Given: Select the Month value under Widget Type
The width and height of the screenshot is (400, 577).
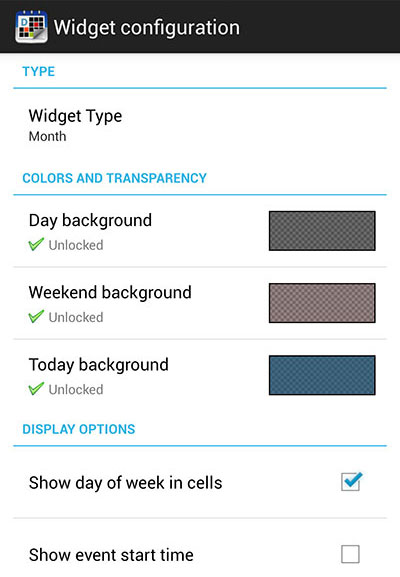Looking at the screenshot, I should [47, 137].
